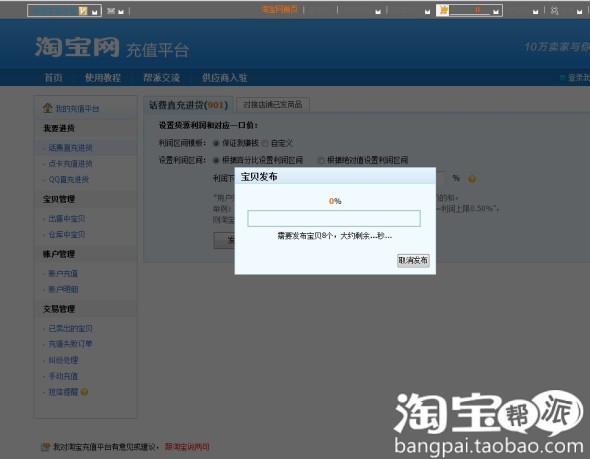590x459 pixels.
Task: Open the dropdown arrow in the username box
Action: coord(95,12)
